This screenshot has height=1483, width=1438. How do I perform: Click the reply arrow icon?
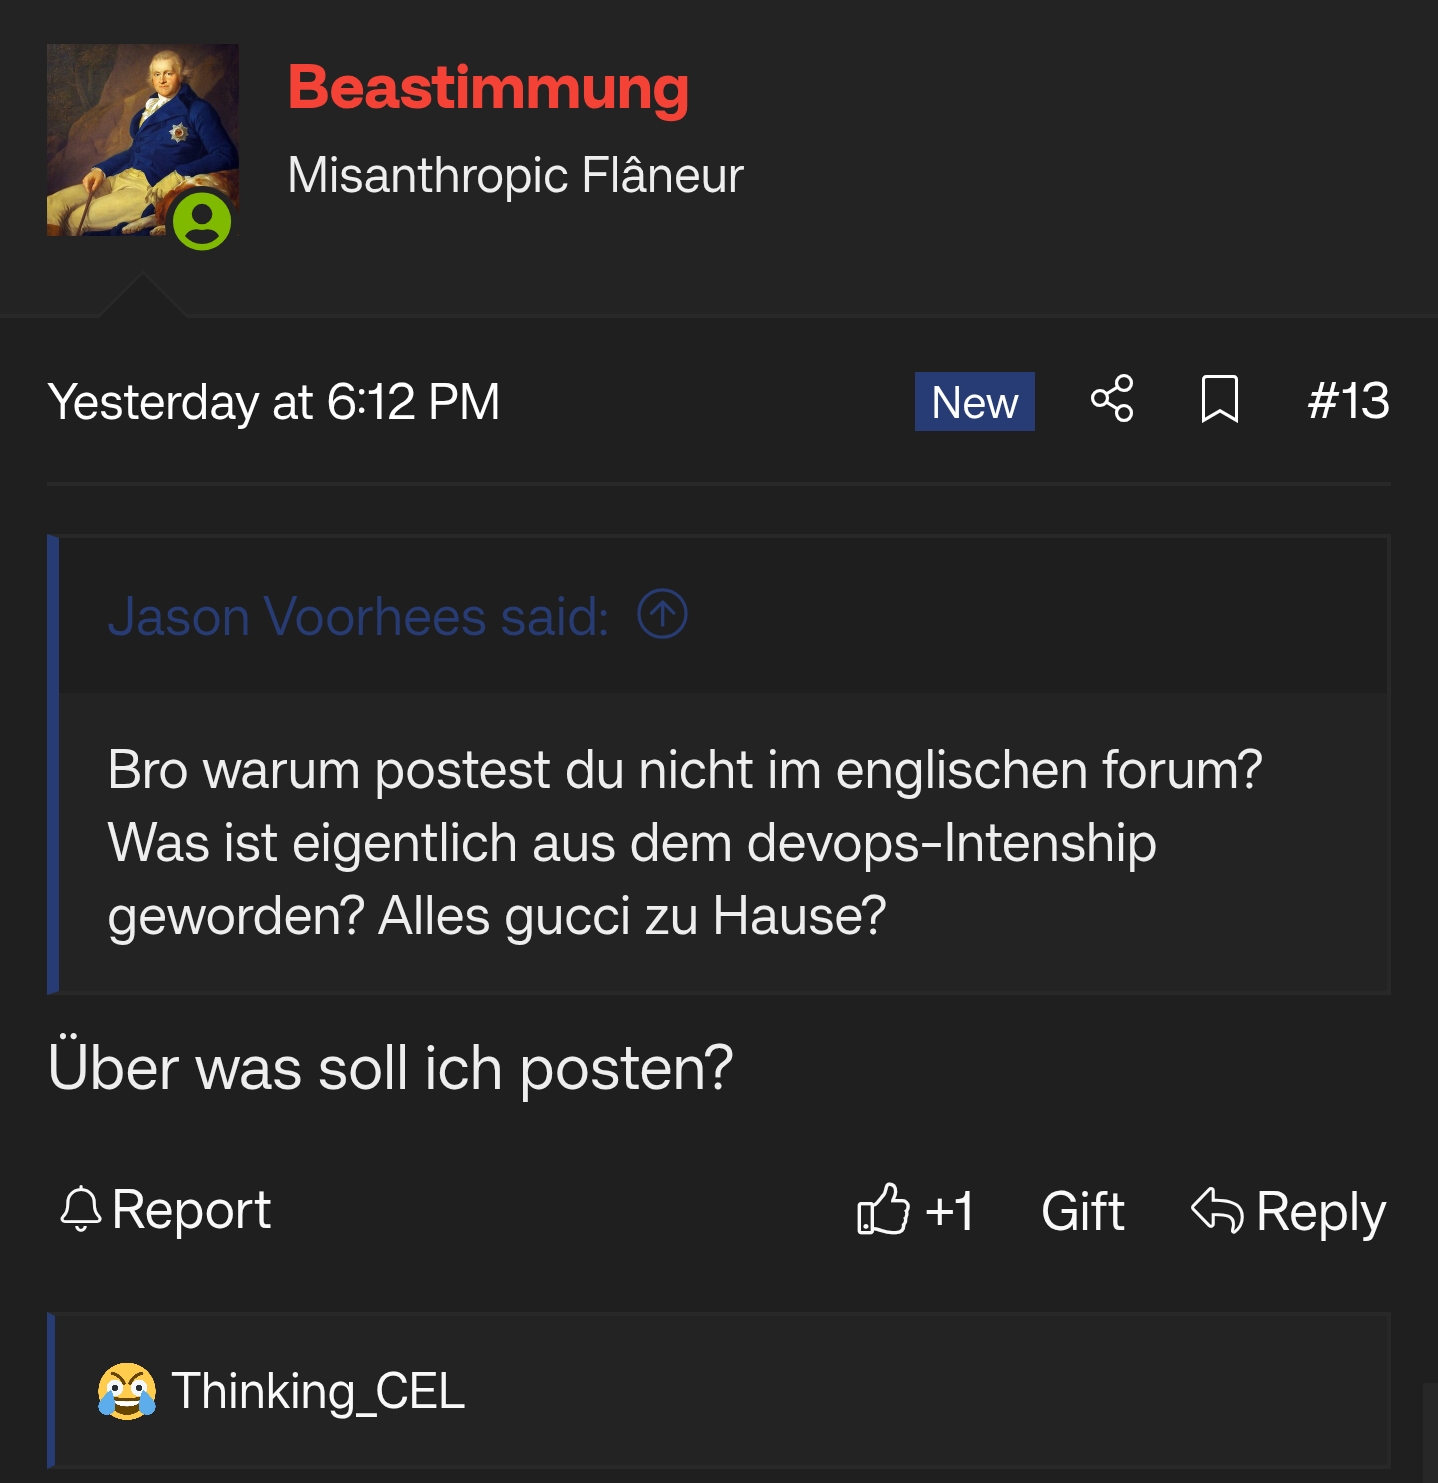[x=1217, y=1210]
